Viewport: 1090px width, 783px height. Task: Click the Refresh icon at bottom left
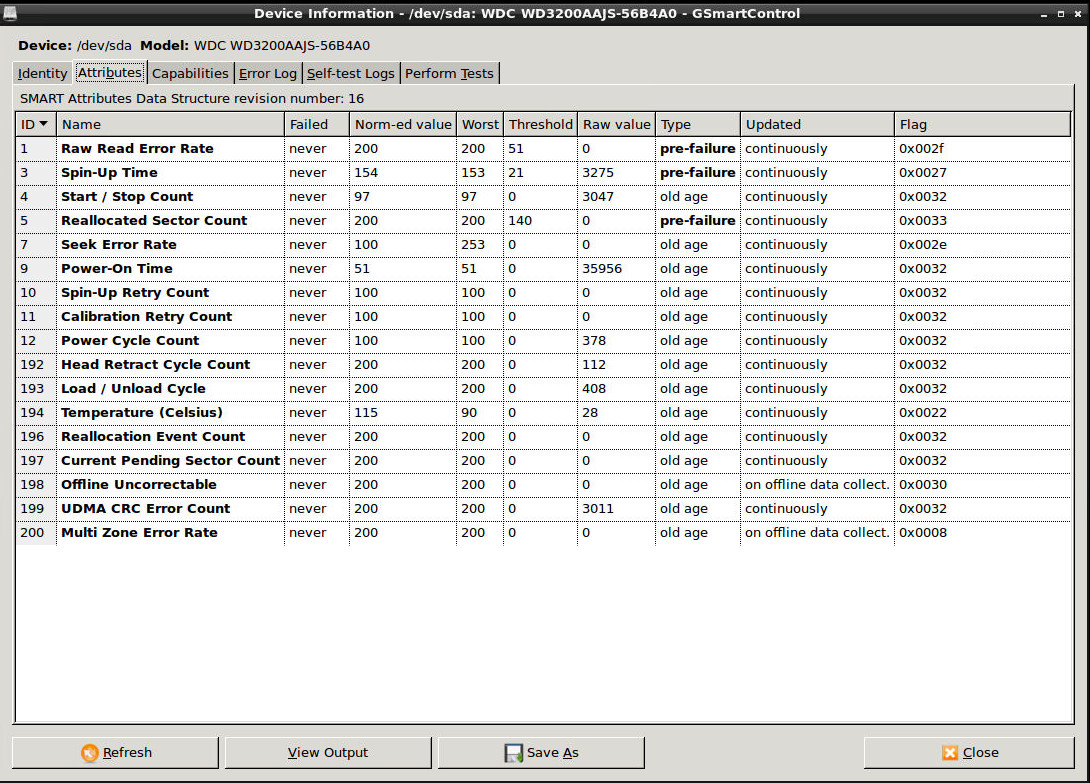pyautogui.click(x=90, y=753)
